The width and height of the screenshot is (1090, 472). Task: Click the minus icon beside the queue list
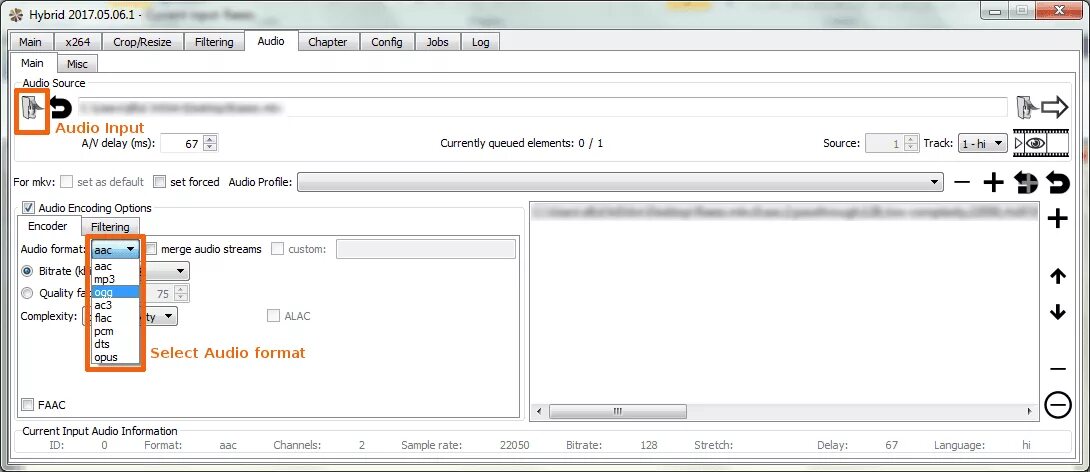pyautogui.click(x=1057, y=369)
